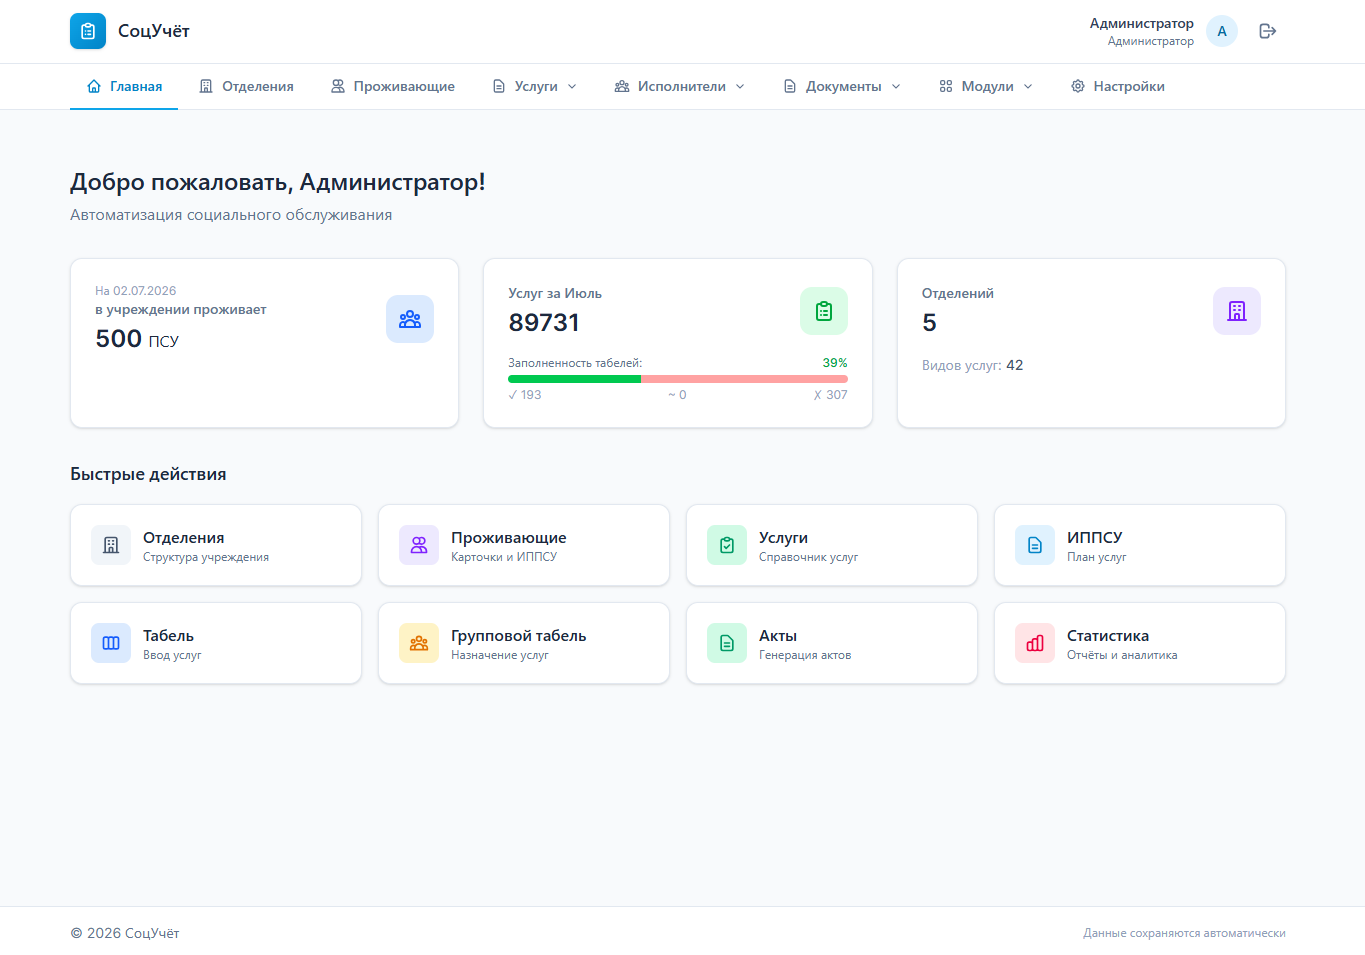Open the Отделения menu item
1365x955 pixels.
(246, 86)
